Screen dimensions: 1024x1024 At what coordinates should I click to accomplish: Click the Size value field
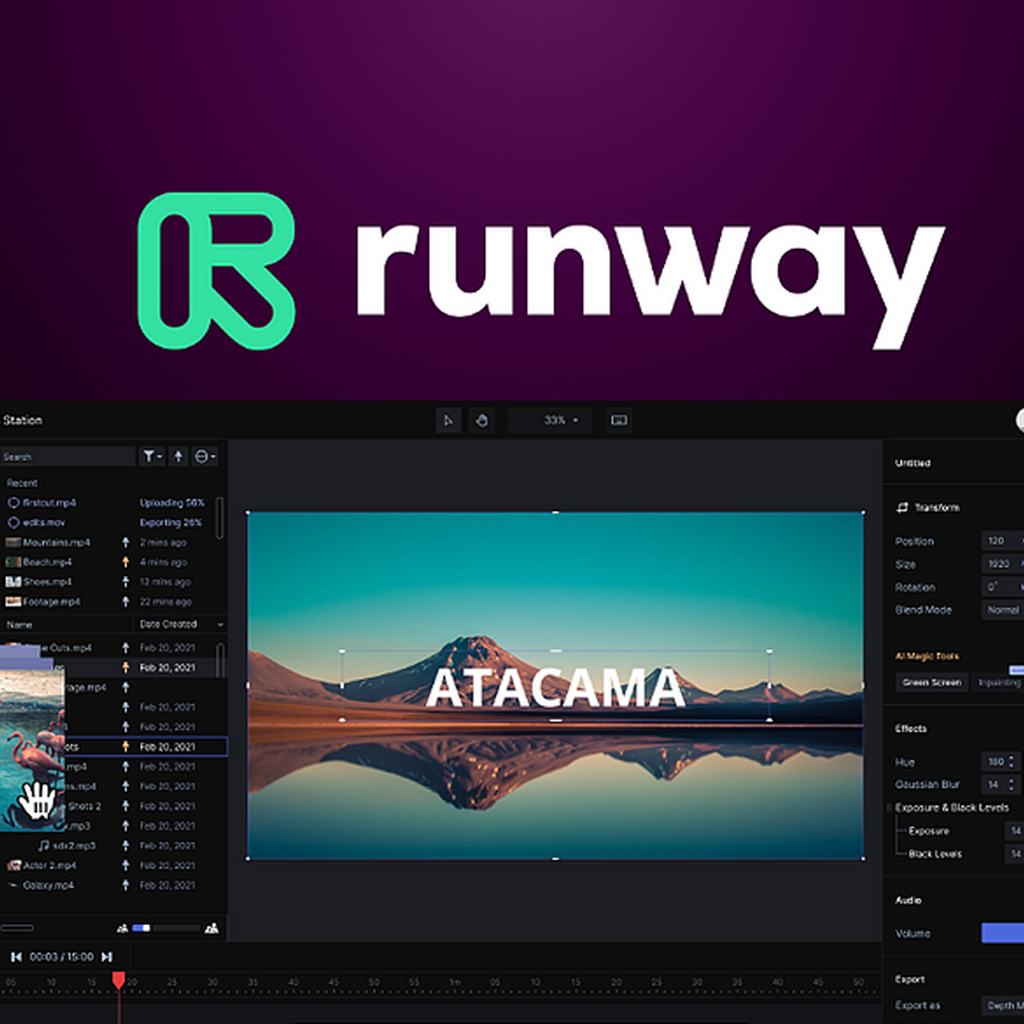point(1002,564)
